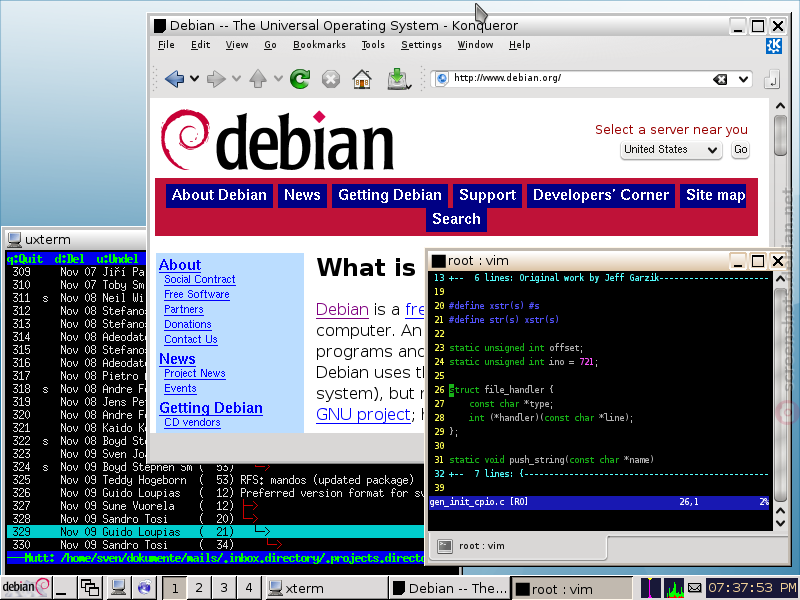Open the Forward history dropdown arrow
Screen dimensions: 800x600
pyautogui.click(x=236, y=79)
